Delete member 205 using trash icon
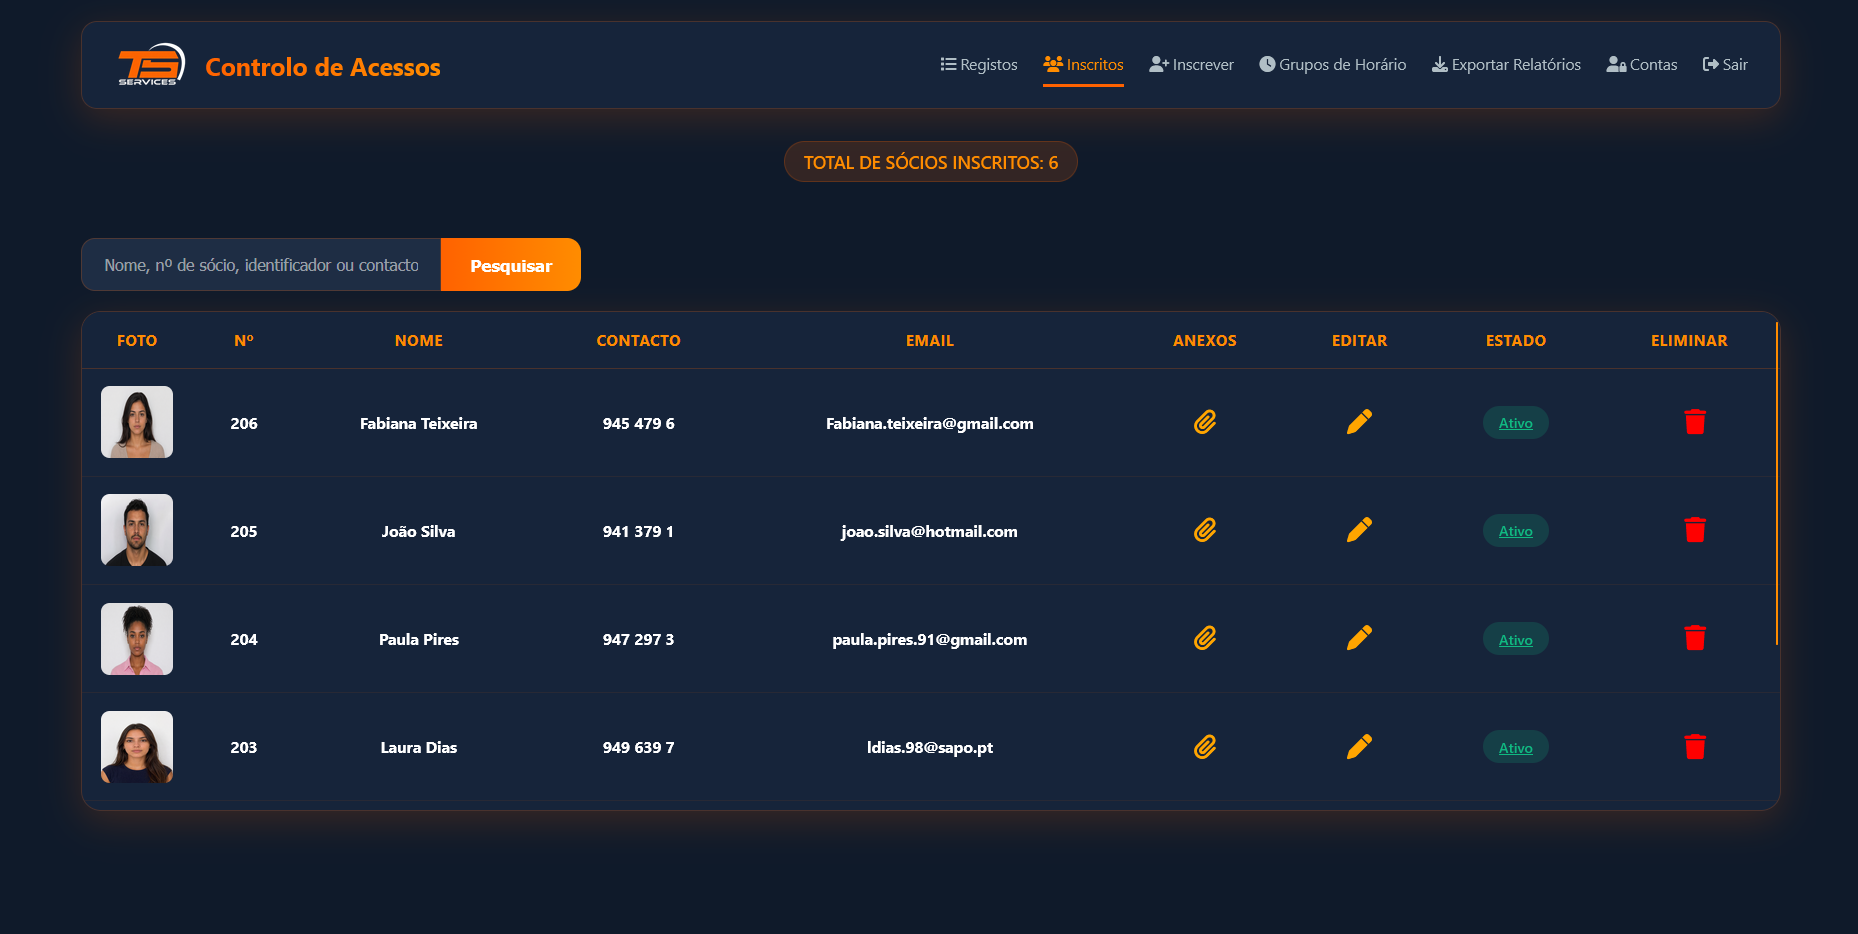1858x934 pixels. tap(1695, 530)
